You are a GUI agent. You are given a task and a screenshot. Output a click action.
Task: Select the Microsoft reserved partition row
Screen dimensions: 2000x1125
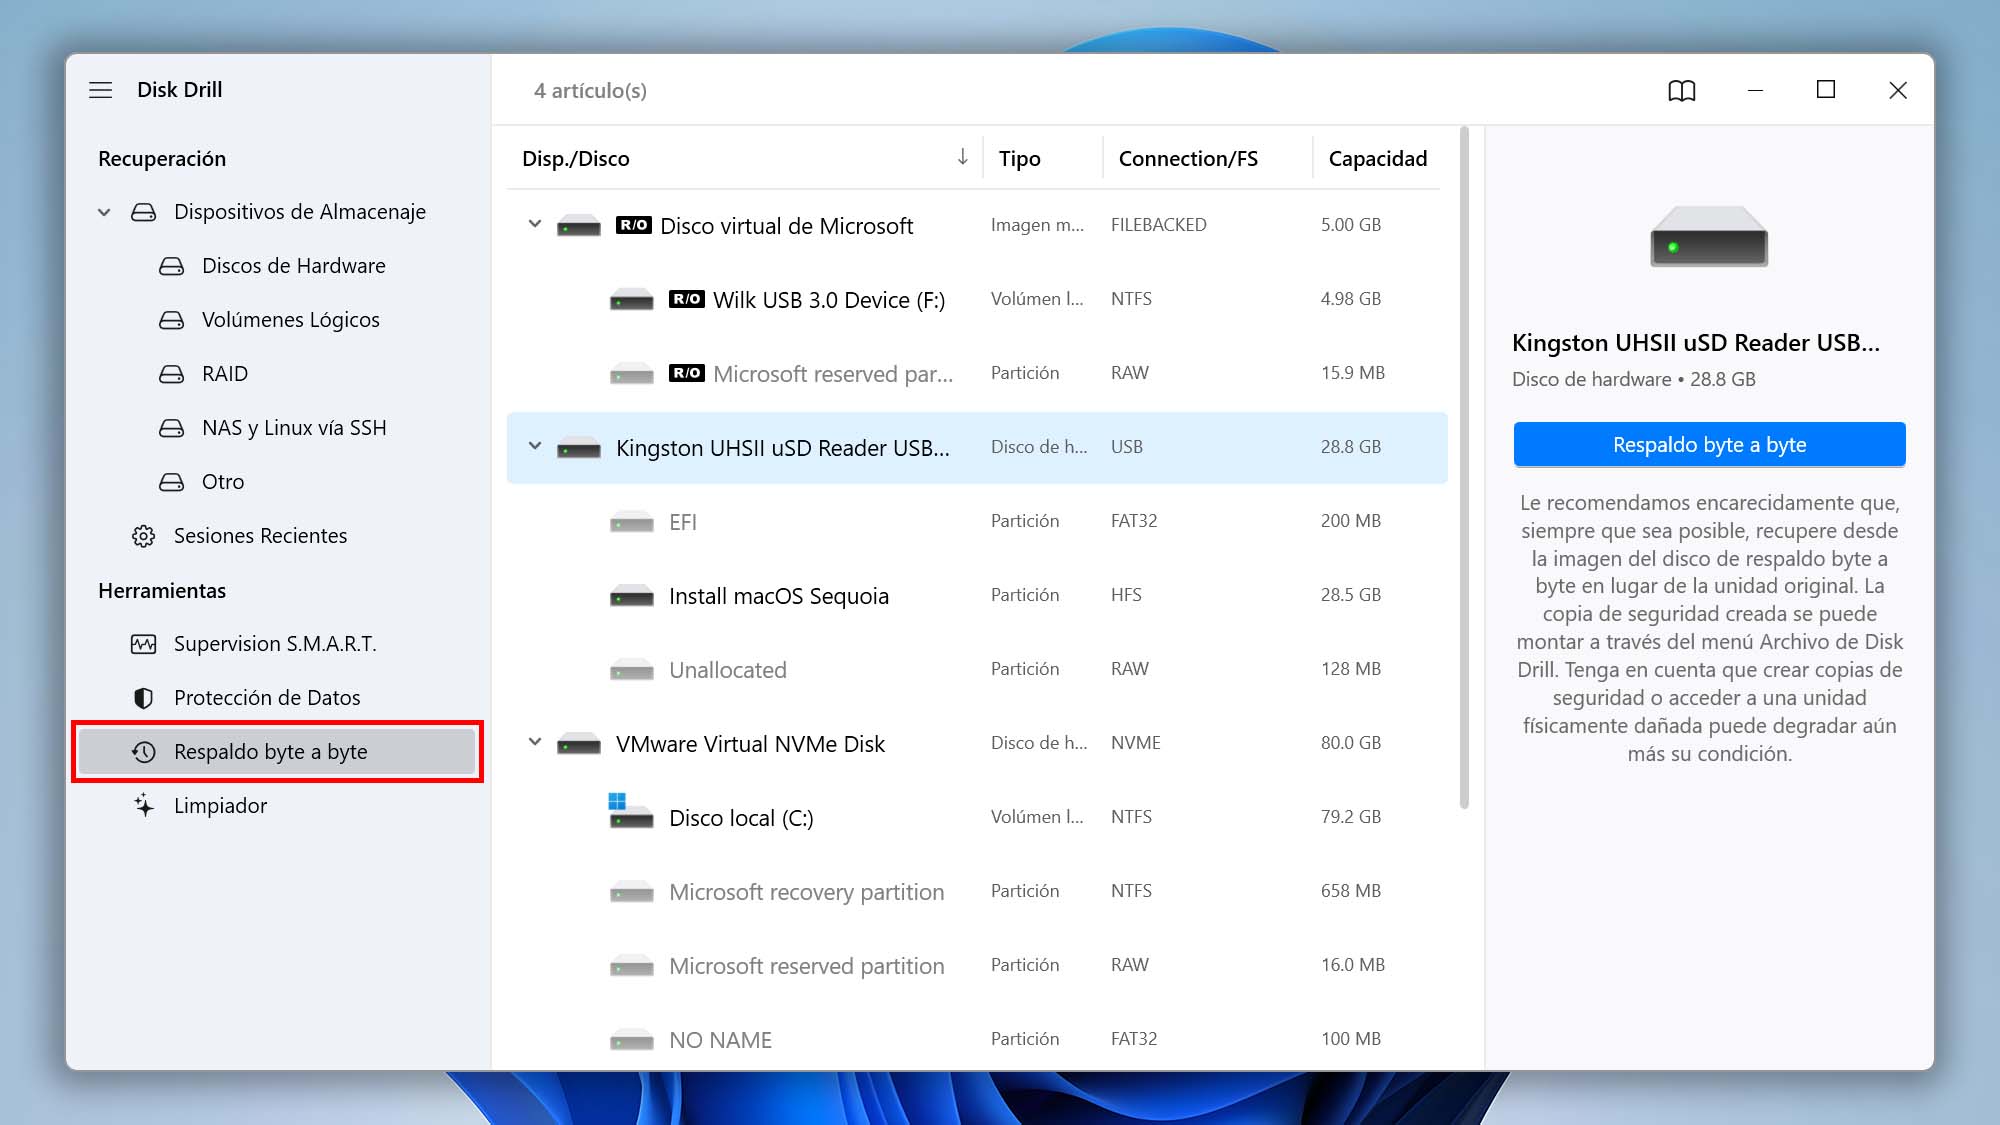[x=977, y=966]
